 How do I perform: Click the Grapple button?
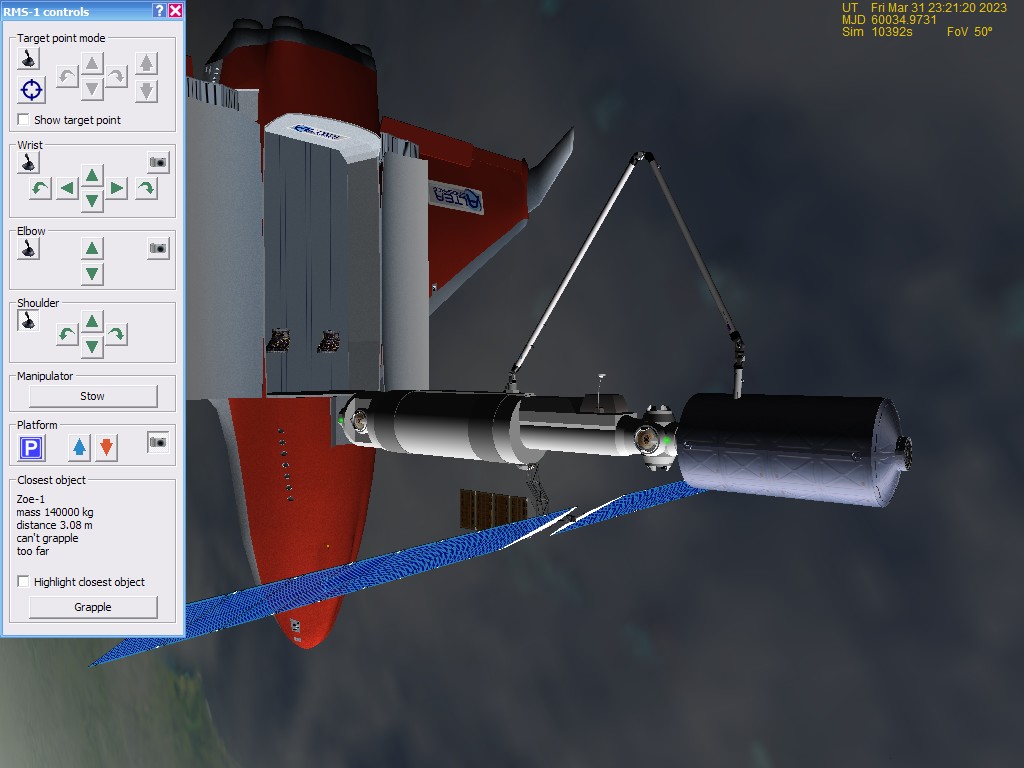(93, 607)
